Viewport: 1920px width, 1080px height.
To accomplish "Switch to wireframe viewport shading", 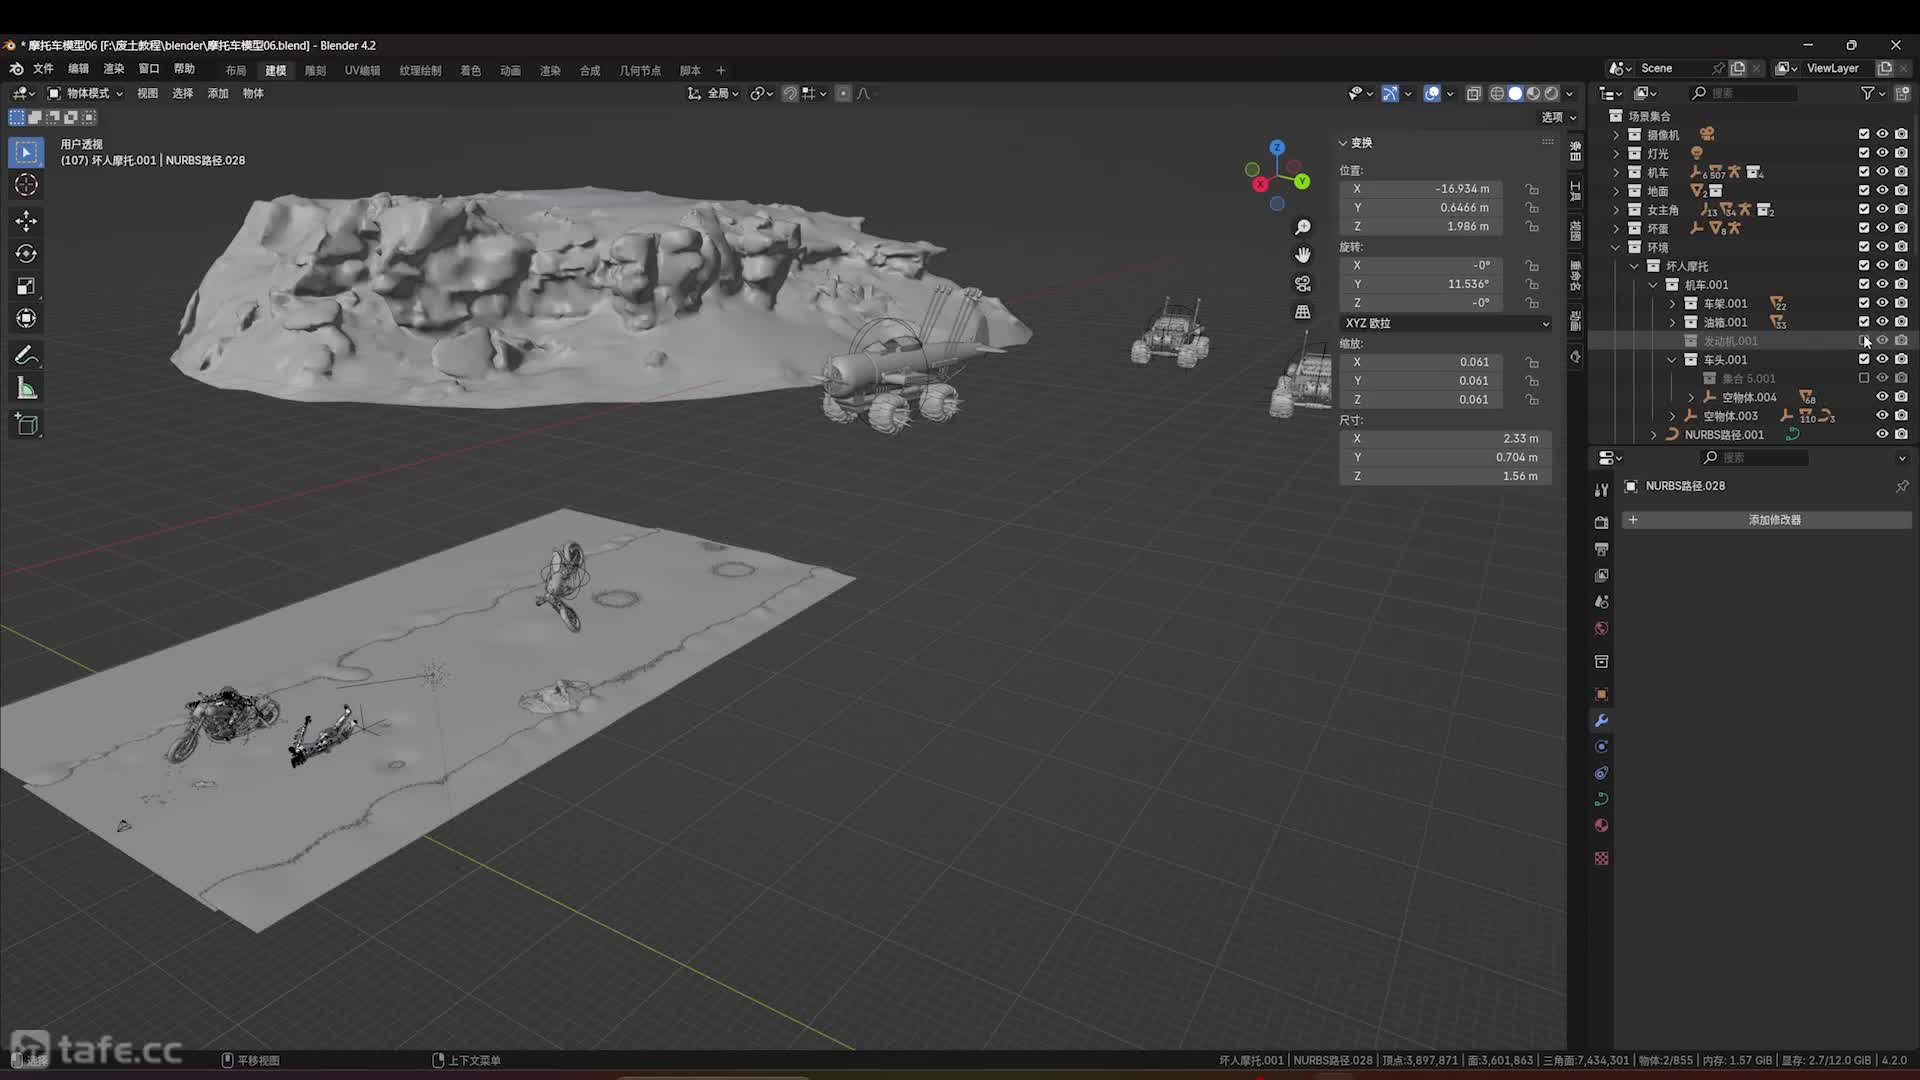I will (1497, 93).
